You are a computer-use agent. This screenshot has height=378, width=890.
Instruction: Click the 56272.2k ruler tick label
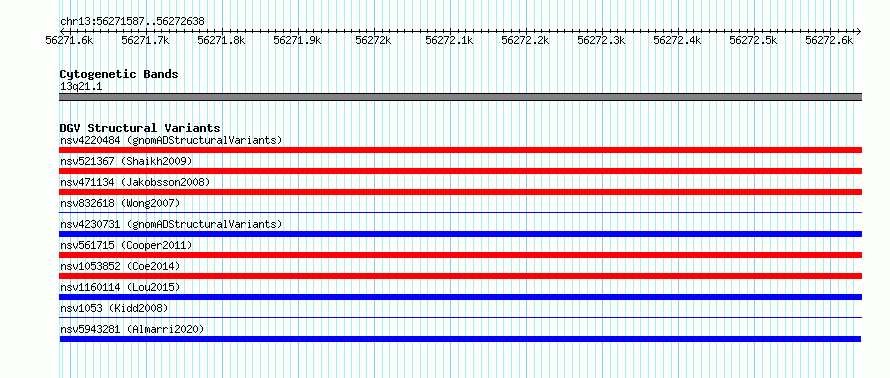click(x=526, y=41)
